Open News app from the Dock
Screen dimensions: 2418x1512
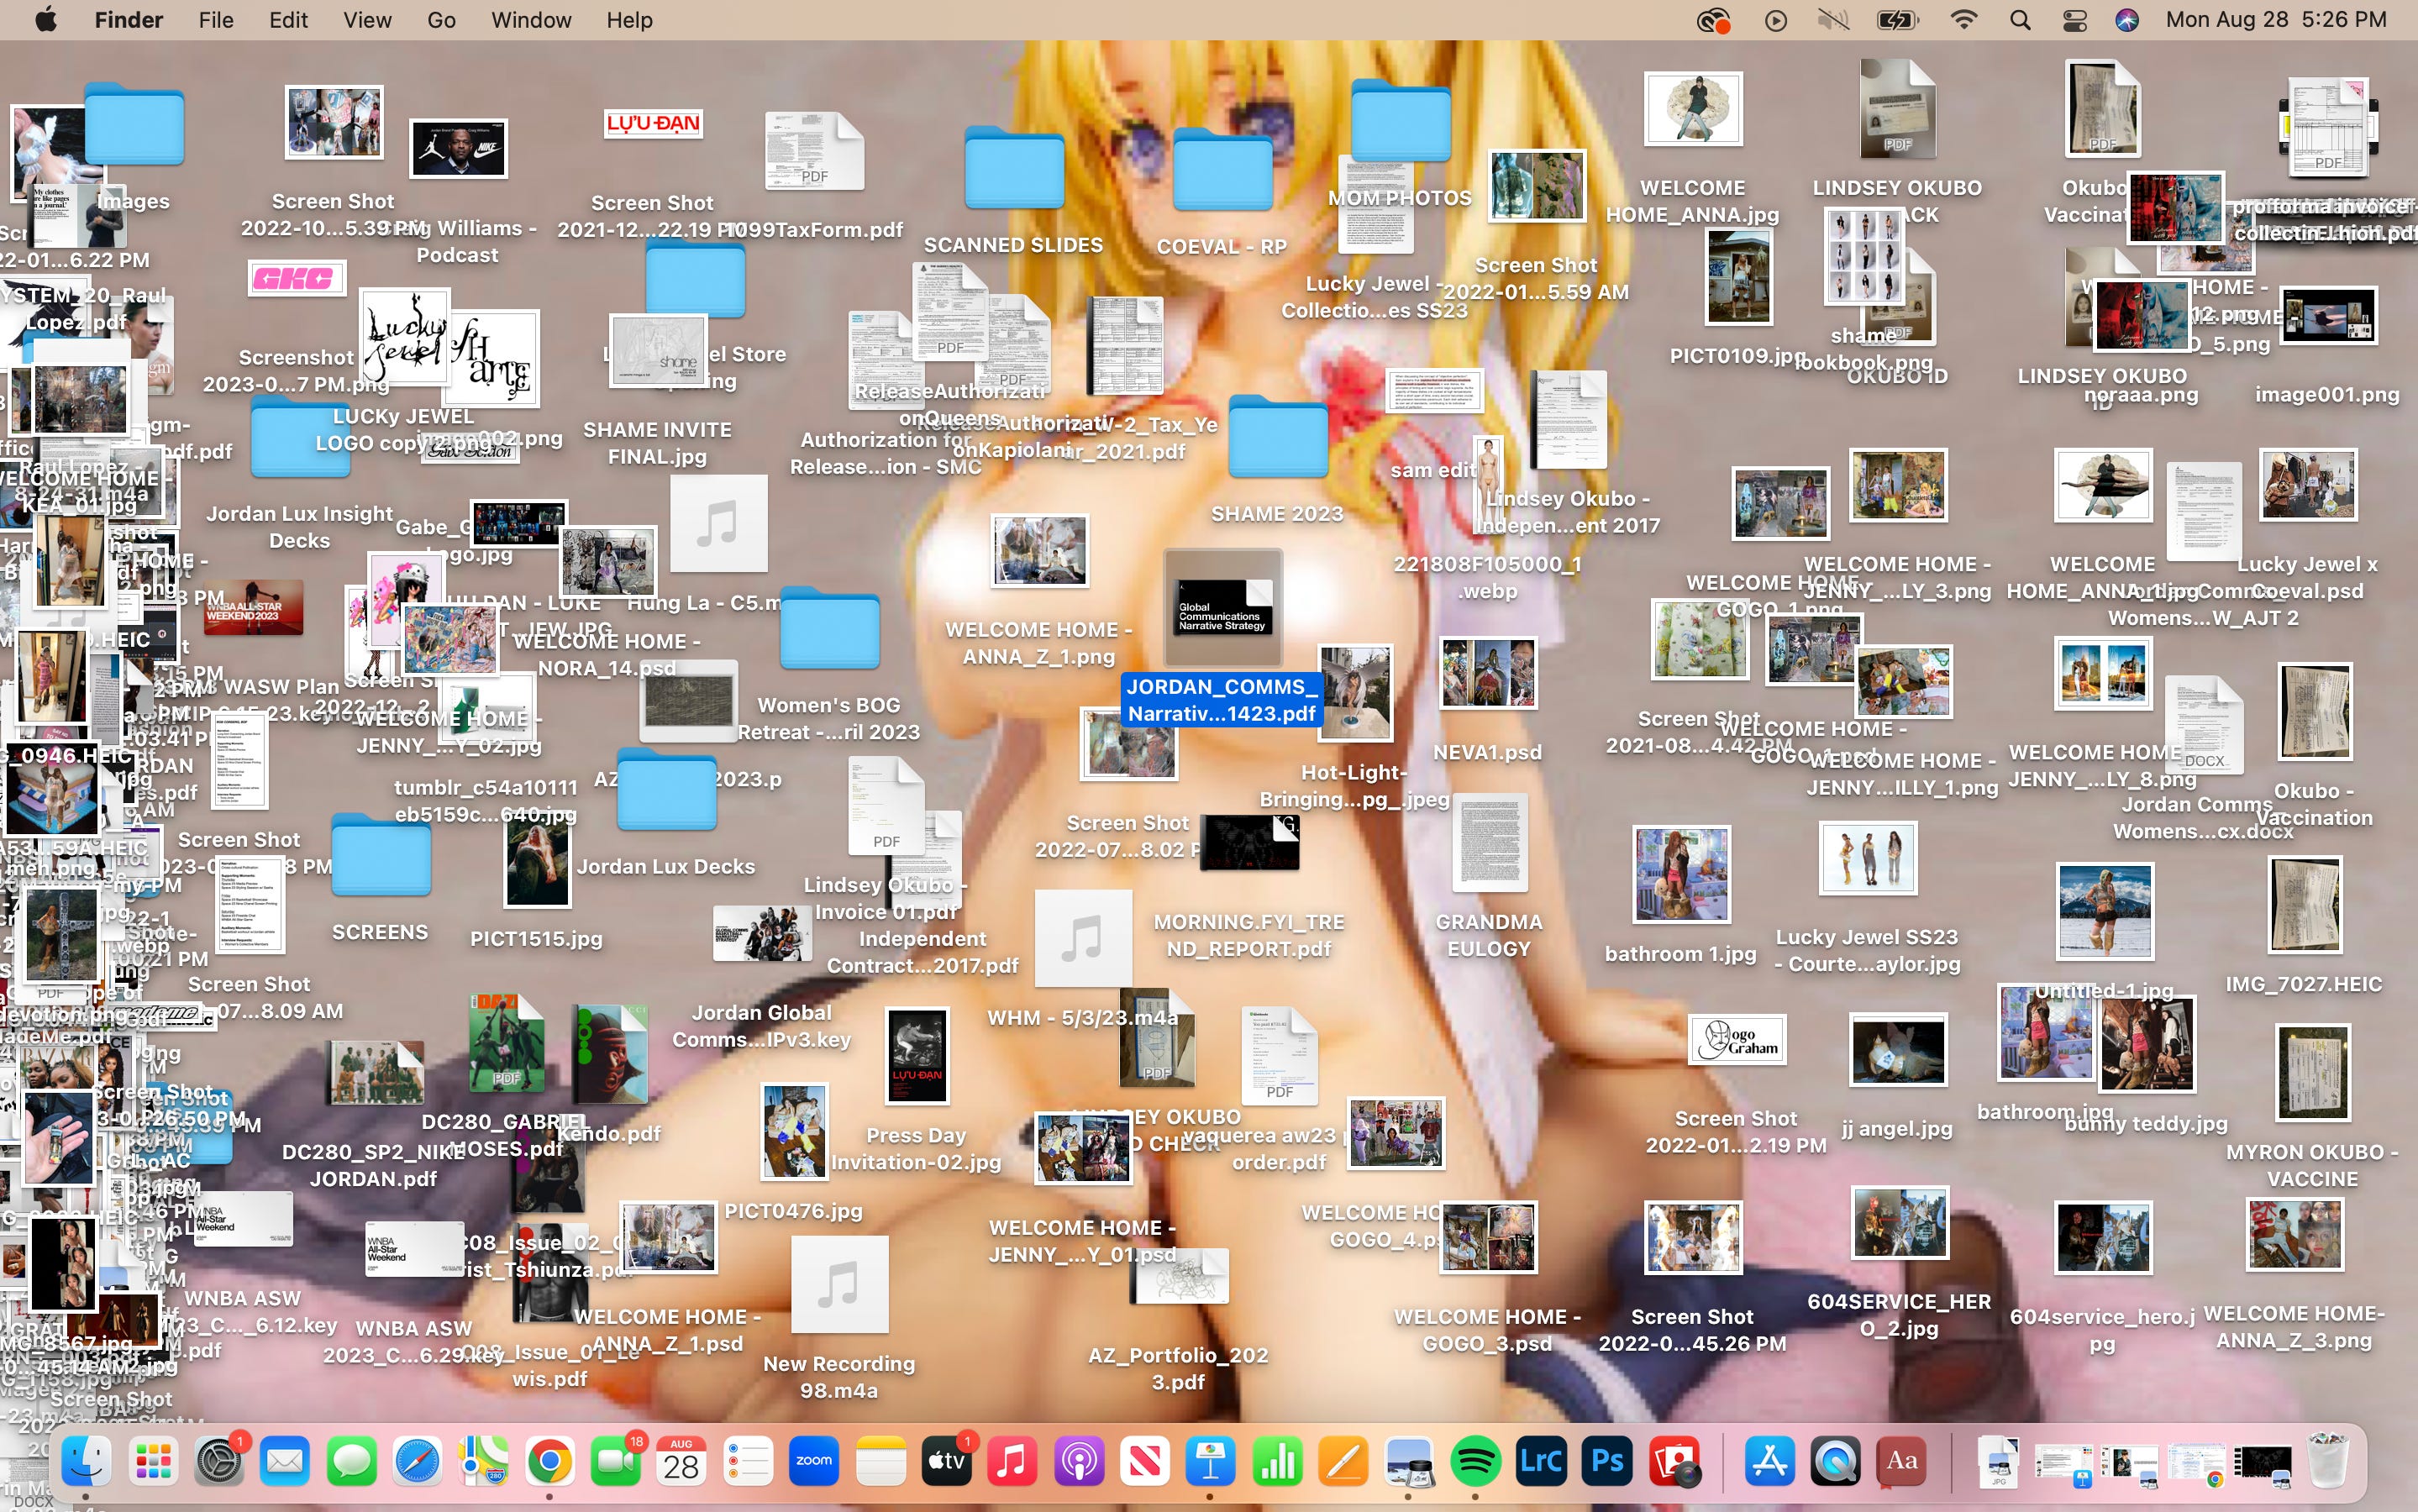pos(1145,1462)
